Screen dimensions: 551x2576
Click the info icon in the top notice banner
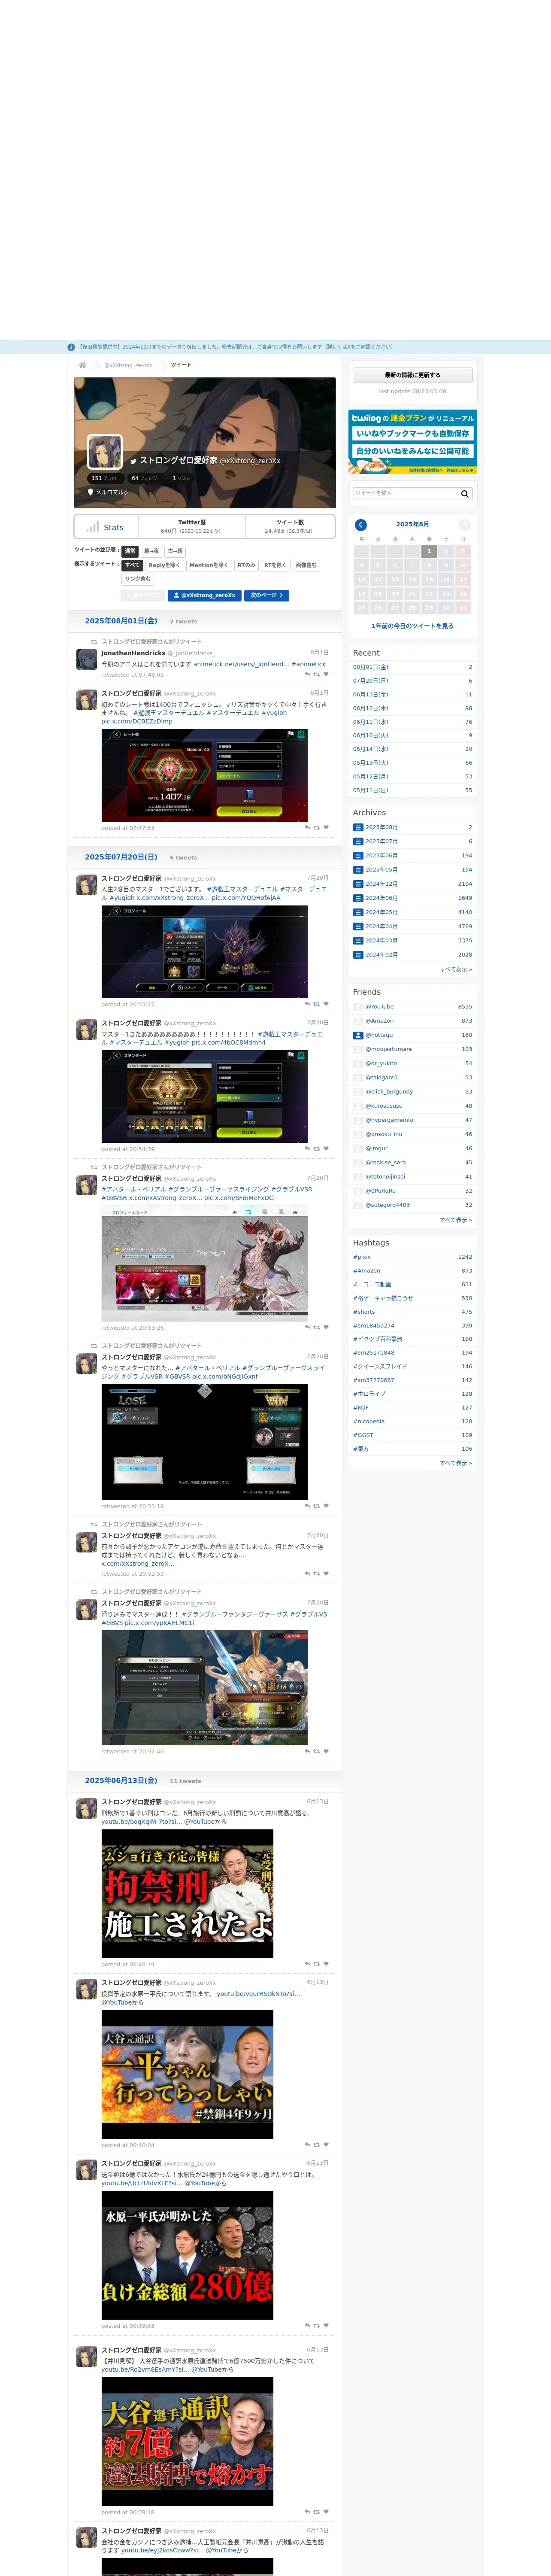tap(71, 347)
